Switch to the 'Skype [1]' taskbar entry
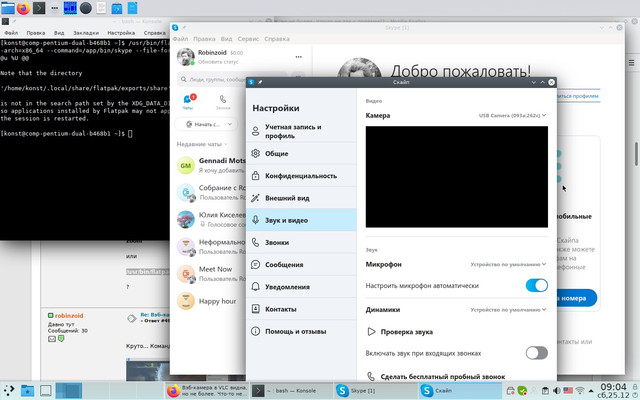 [375, 391]
